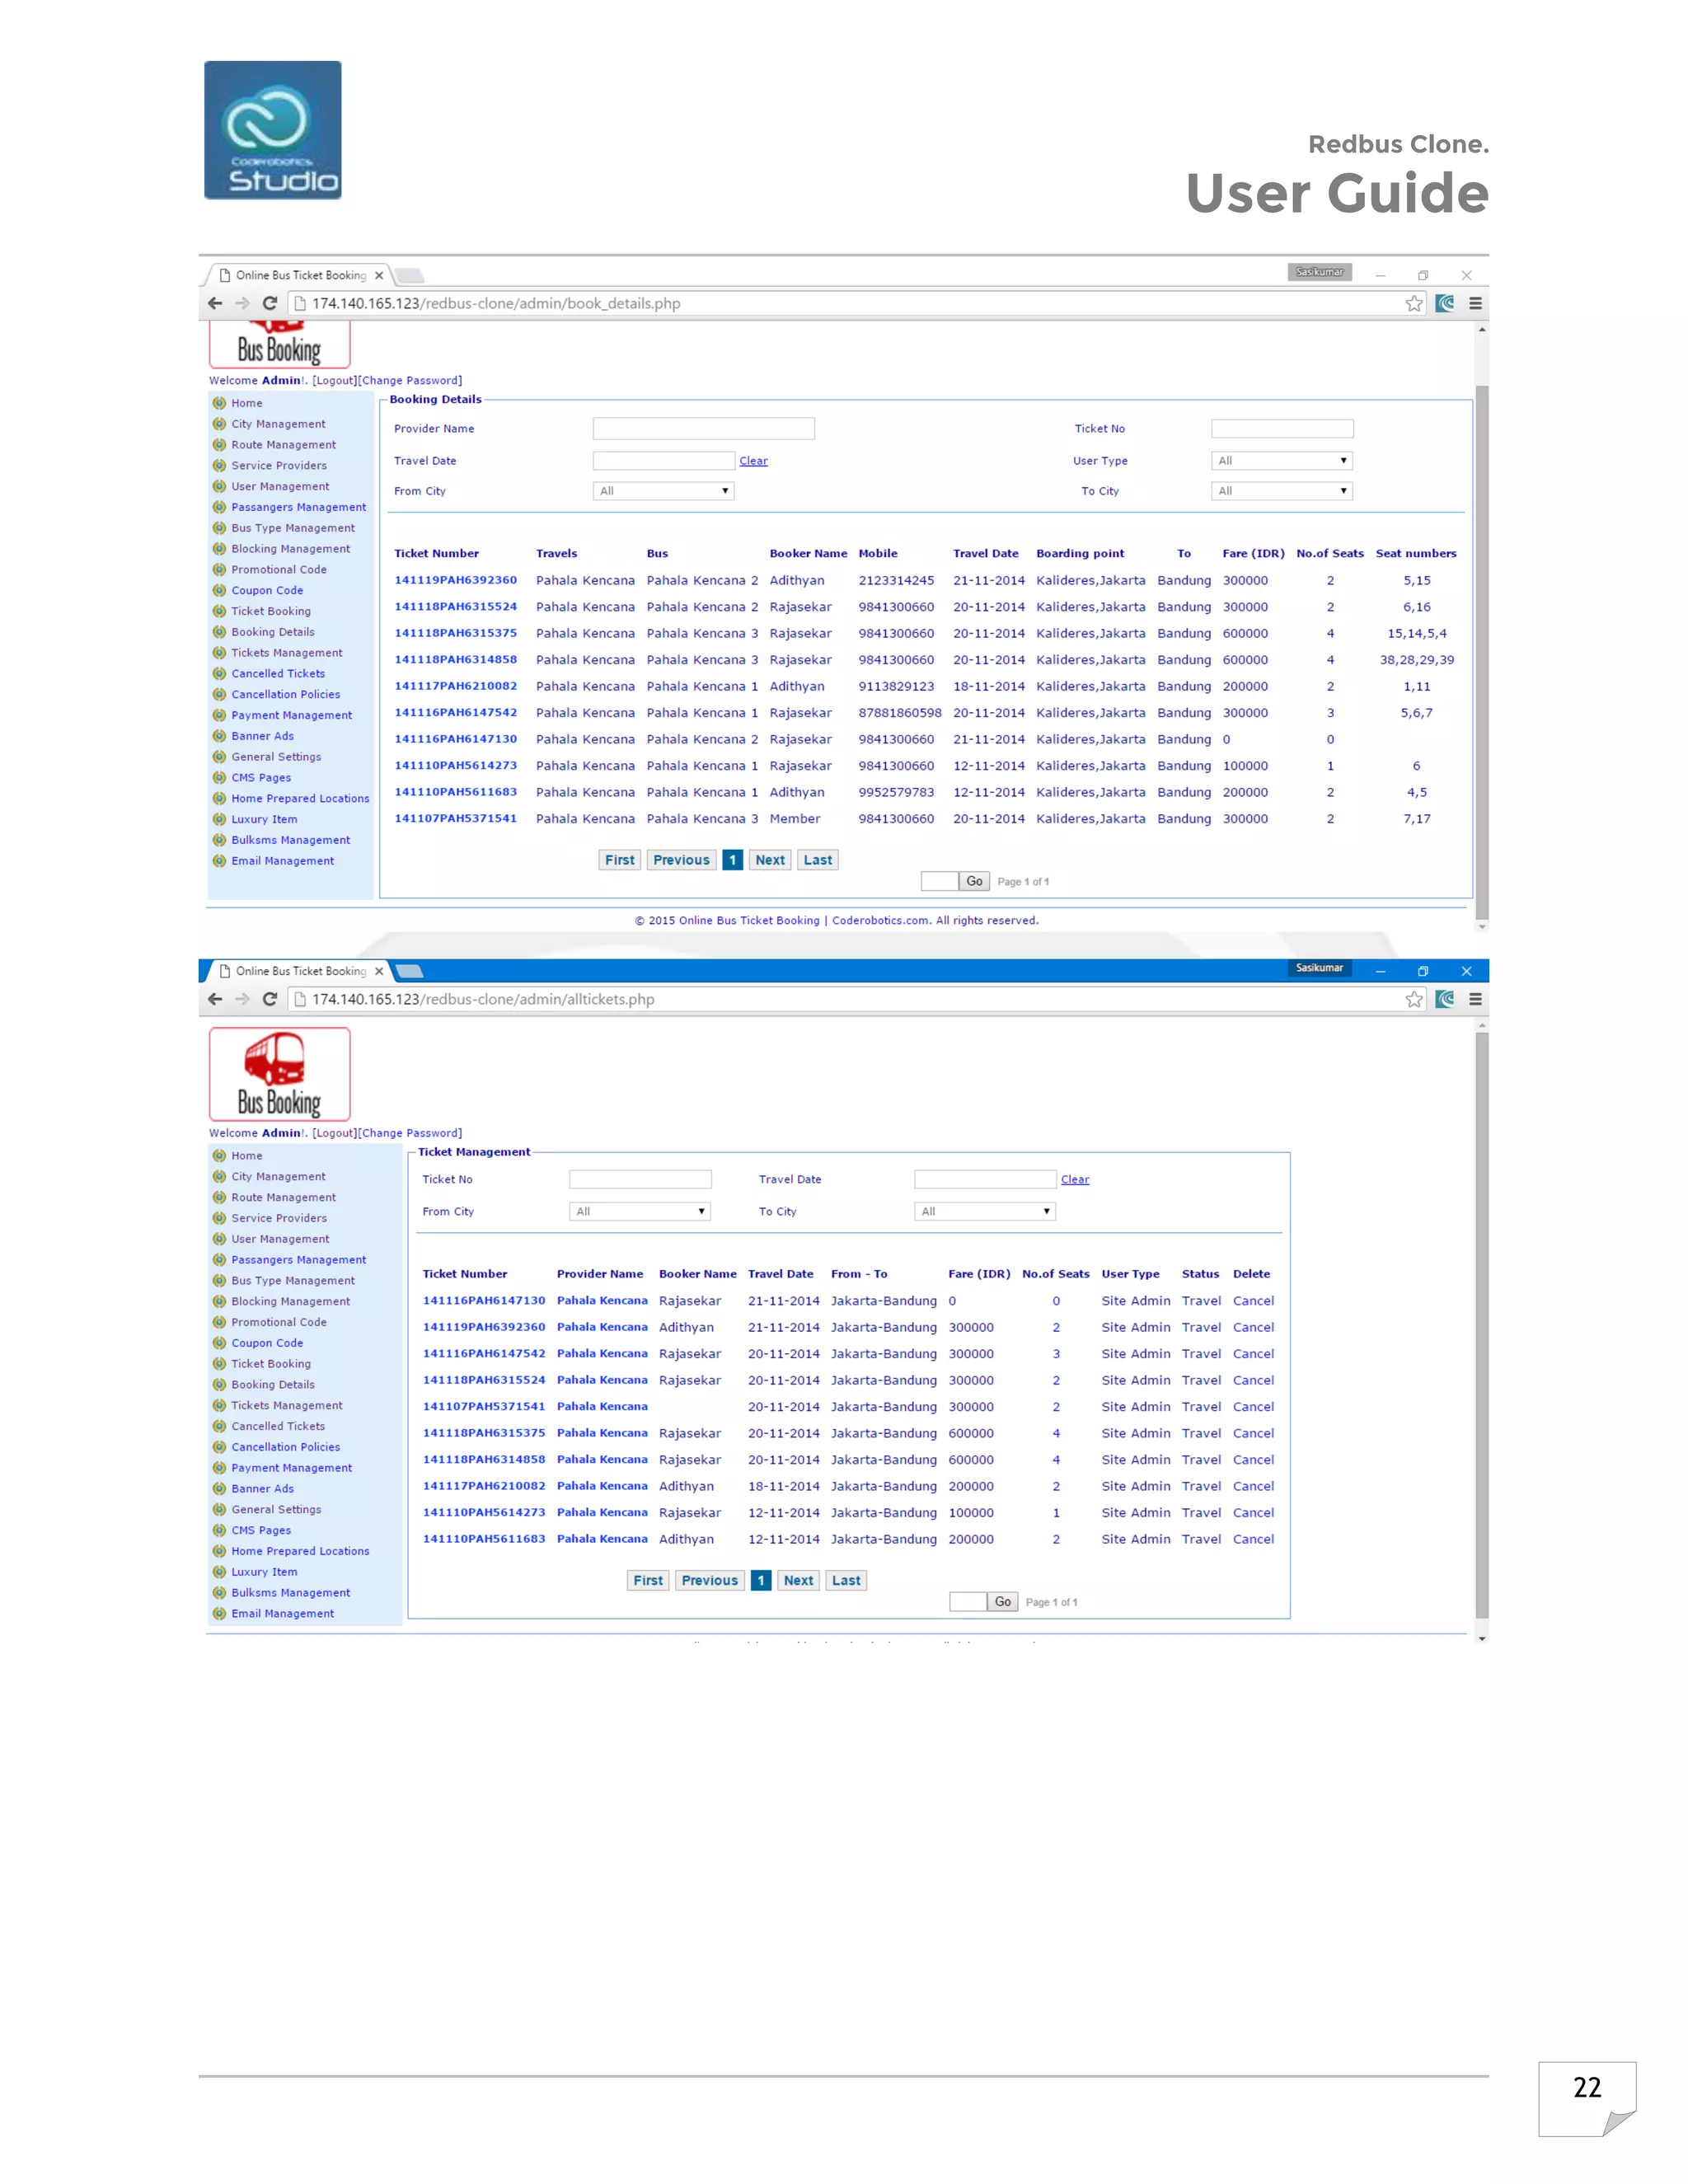Click Pahala Kencana provider for ticket 141107PAH5371541
Image resolution: width=1688 pixels, height=2184 pixels.
602,1406
